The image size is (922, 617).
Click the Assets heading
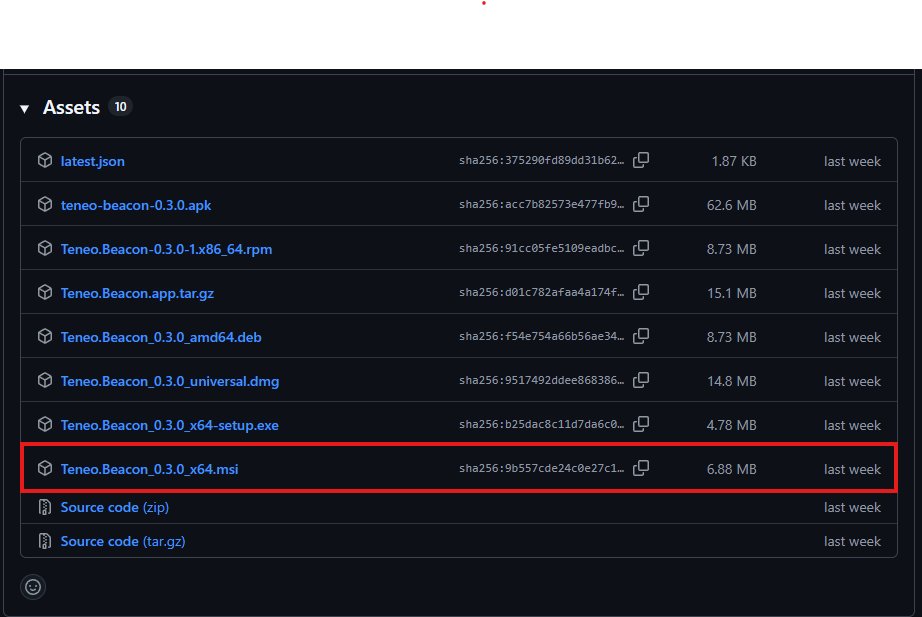click(x=71, y=108)
